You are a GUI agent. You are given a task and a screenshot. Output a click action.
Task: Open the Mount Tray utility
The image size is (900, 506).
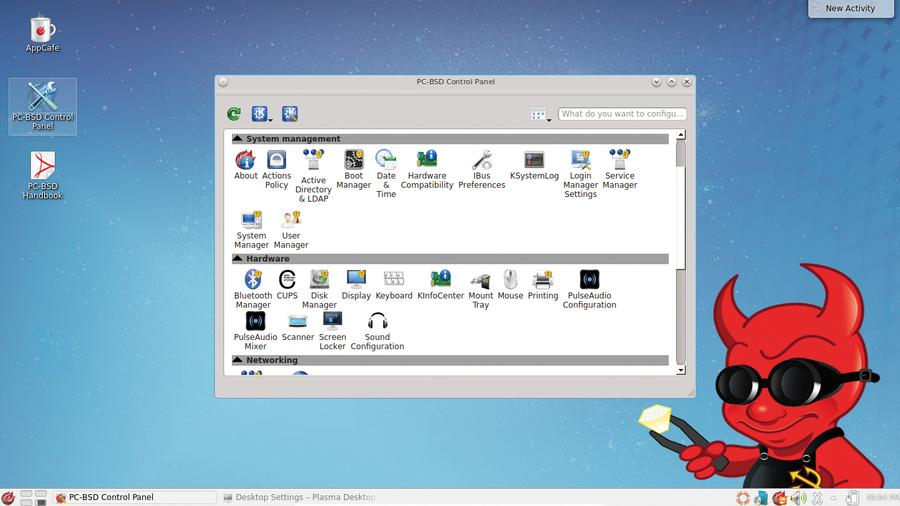(x=480, y=289)
